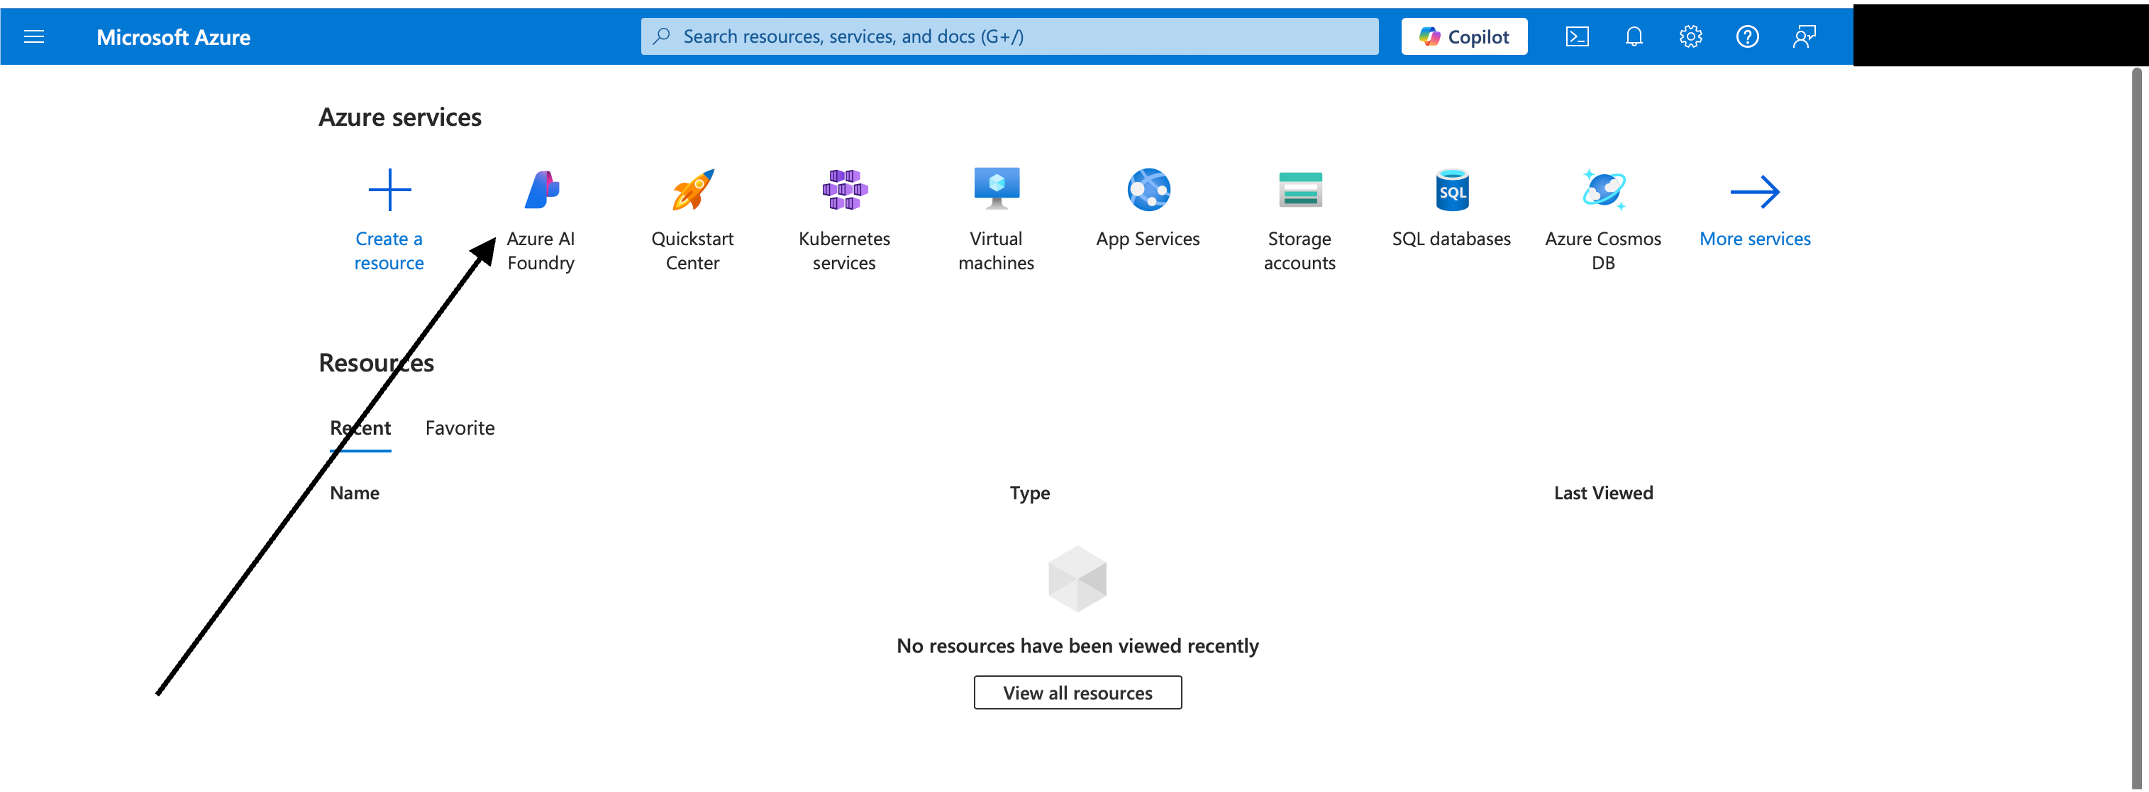Click the More services link text

point(1755,239)
